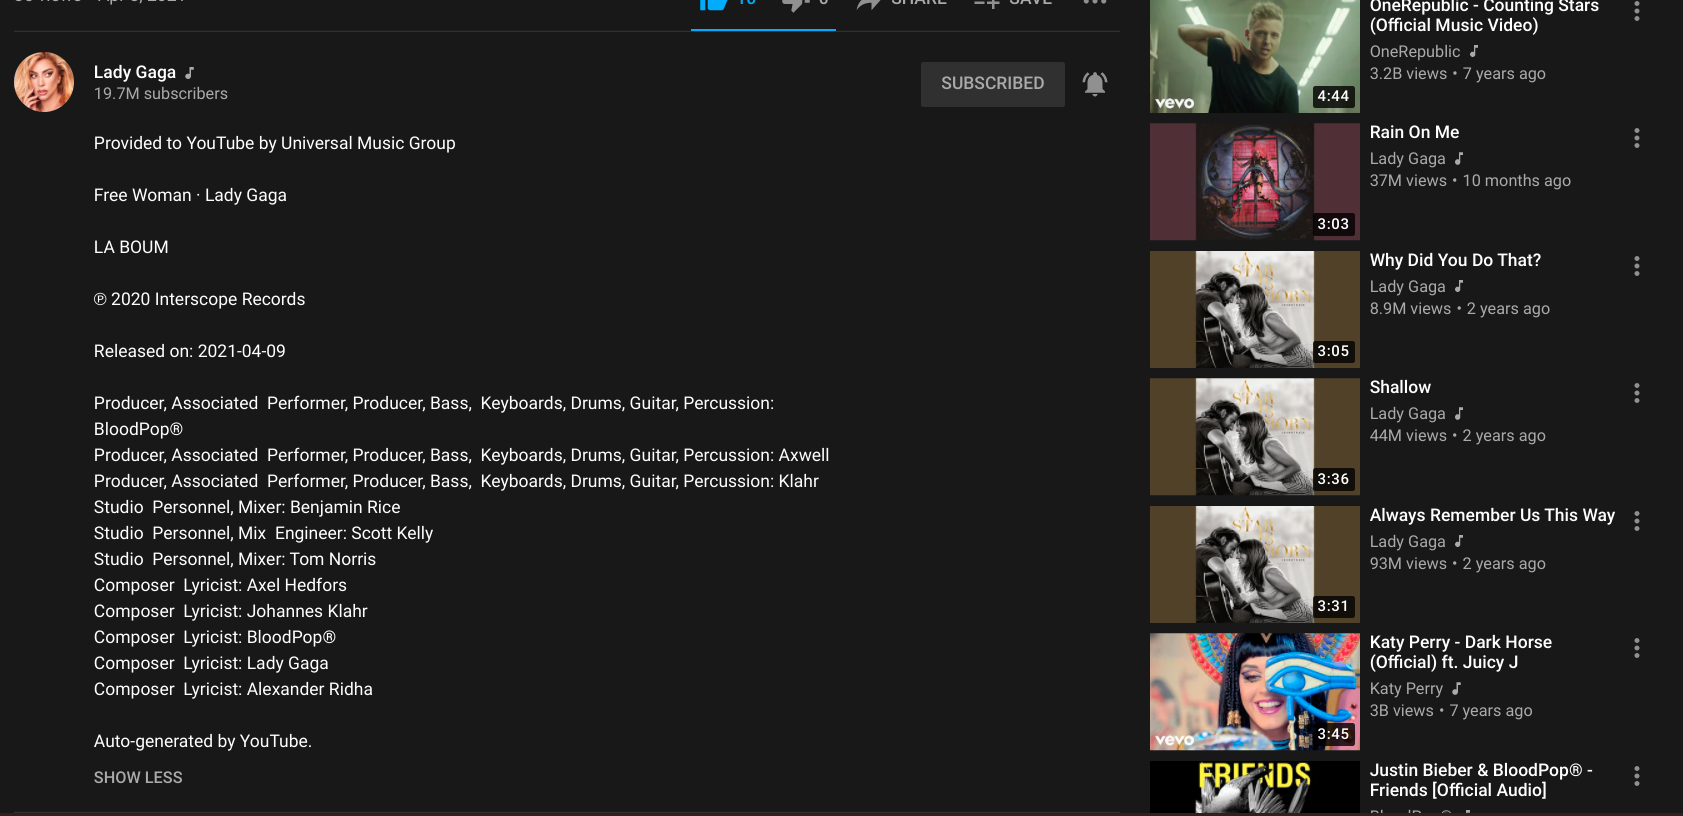
Task: Play the Katy Perry Dark Horse thumbnail
Action: pyautogui.click(x=1255, y=692)
